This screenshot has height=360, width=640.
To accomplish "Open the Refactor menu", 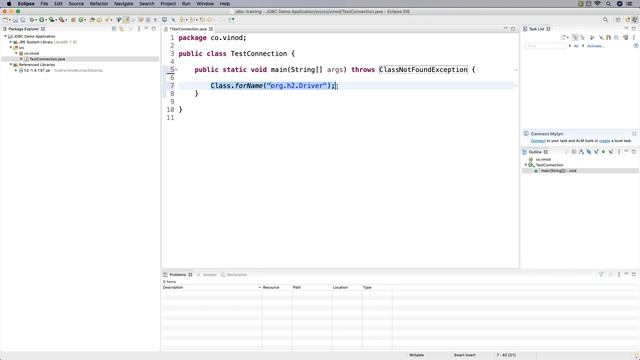I will (99, 4).
